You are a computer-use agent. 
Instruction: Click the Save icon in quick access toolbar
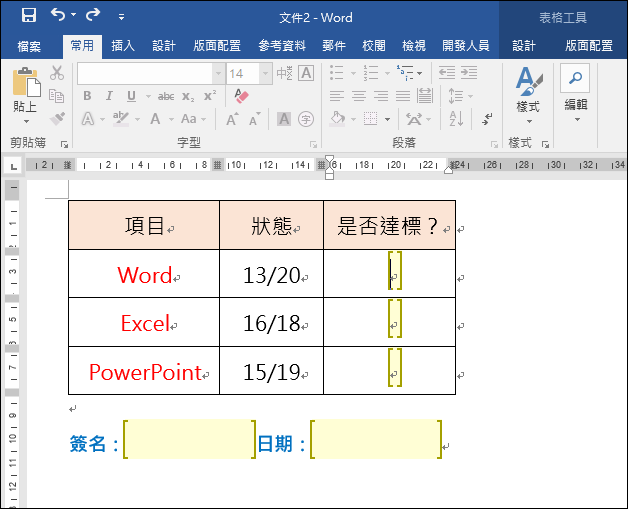29,16
